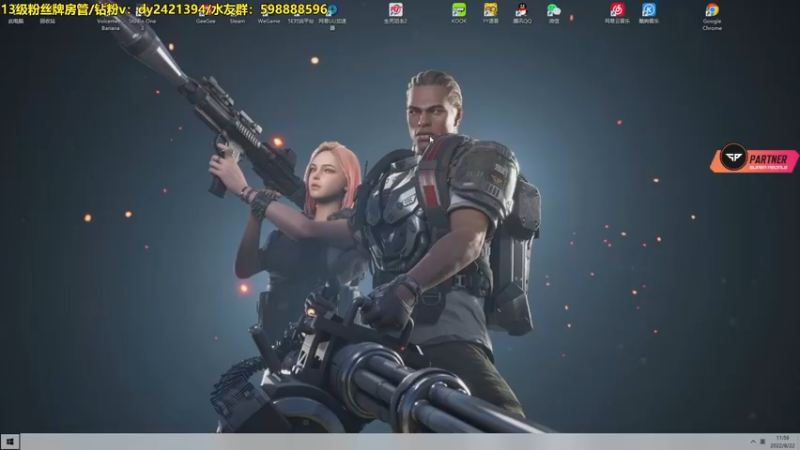
Task: Open the 腾讯QQ penguin shortcut
Action: pyautogui.click(x=522, y=14)
